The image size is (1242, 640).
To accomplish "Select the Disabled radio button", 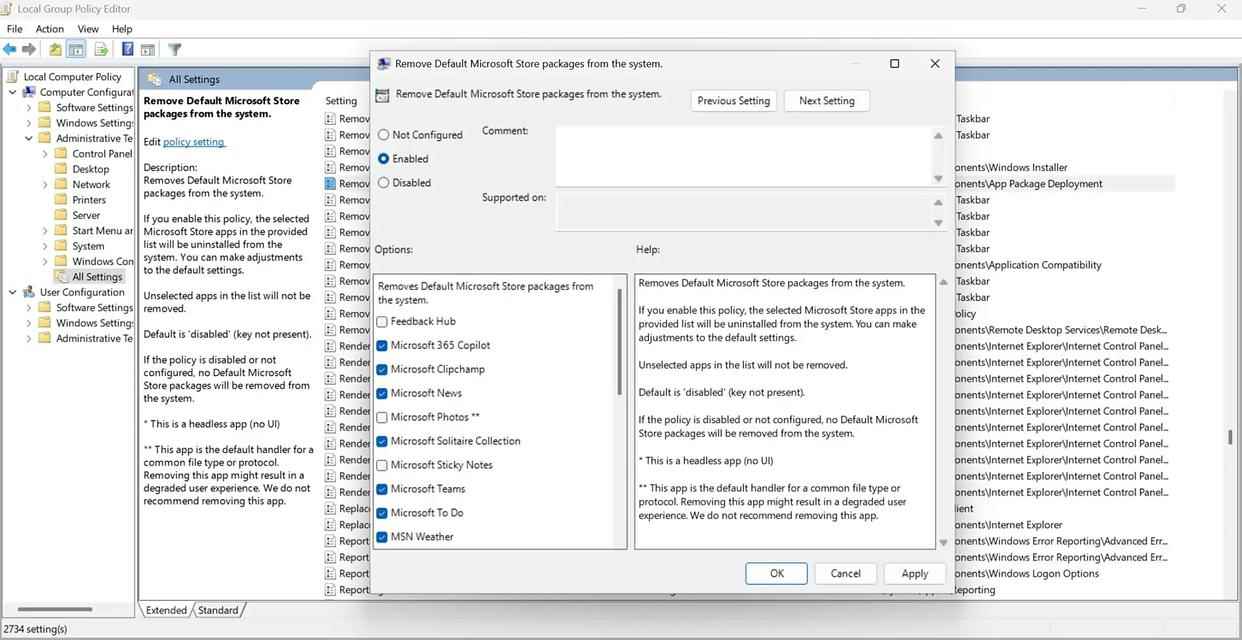I will pos(383,182).
